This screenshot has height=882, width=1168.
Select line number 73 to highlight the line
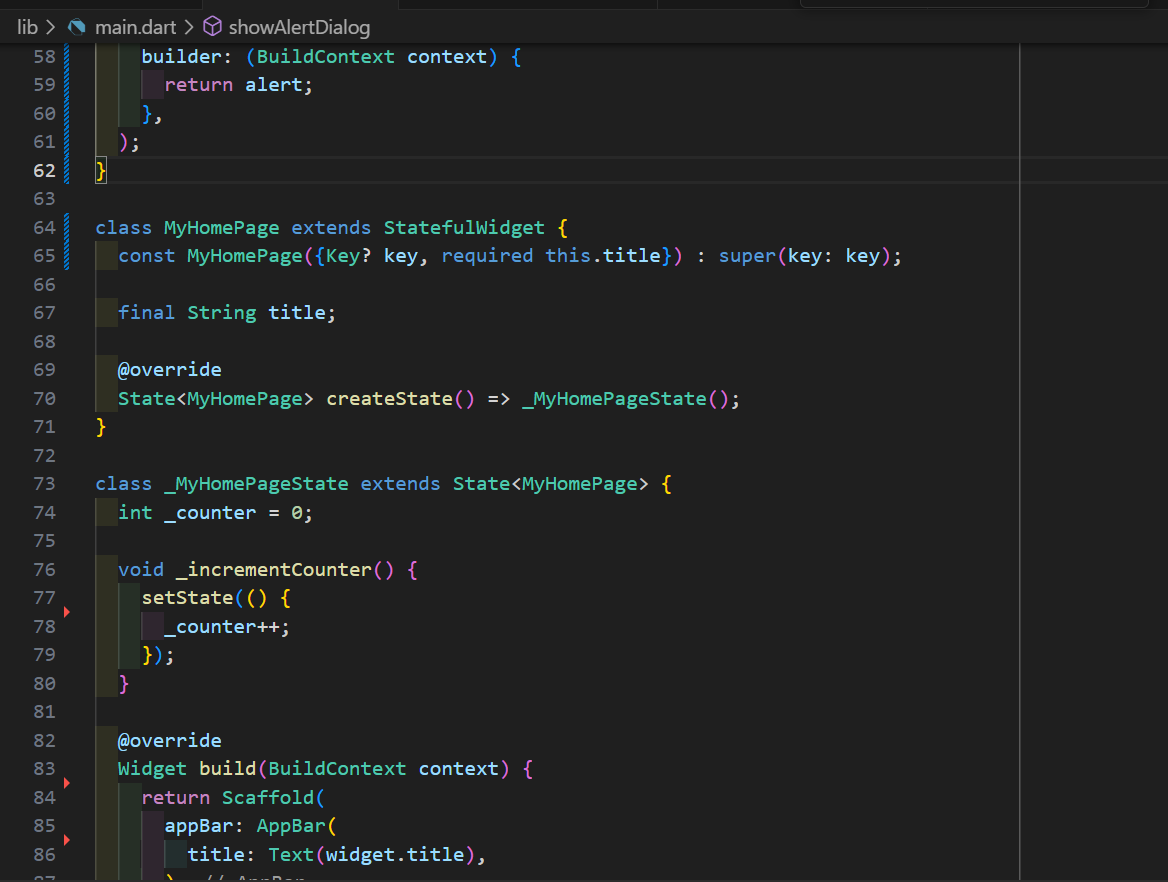tap(44, 483)
